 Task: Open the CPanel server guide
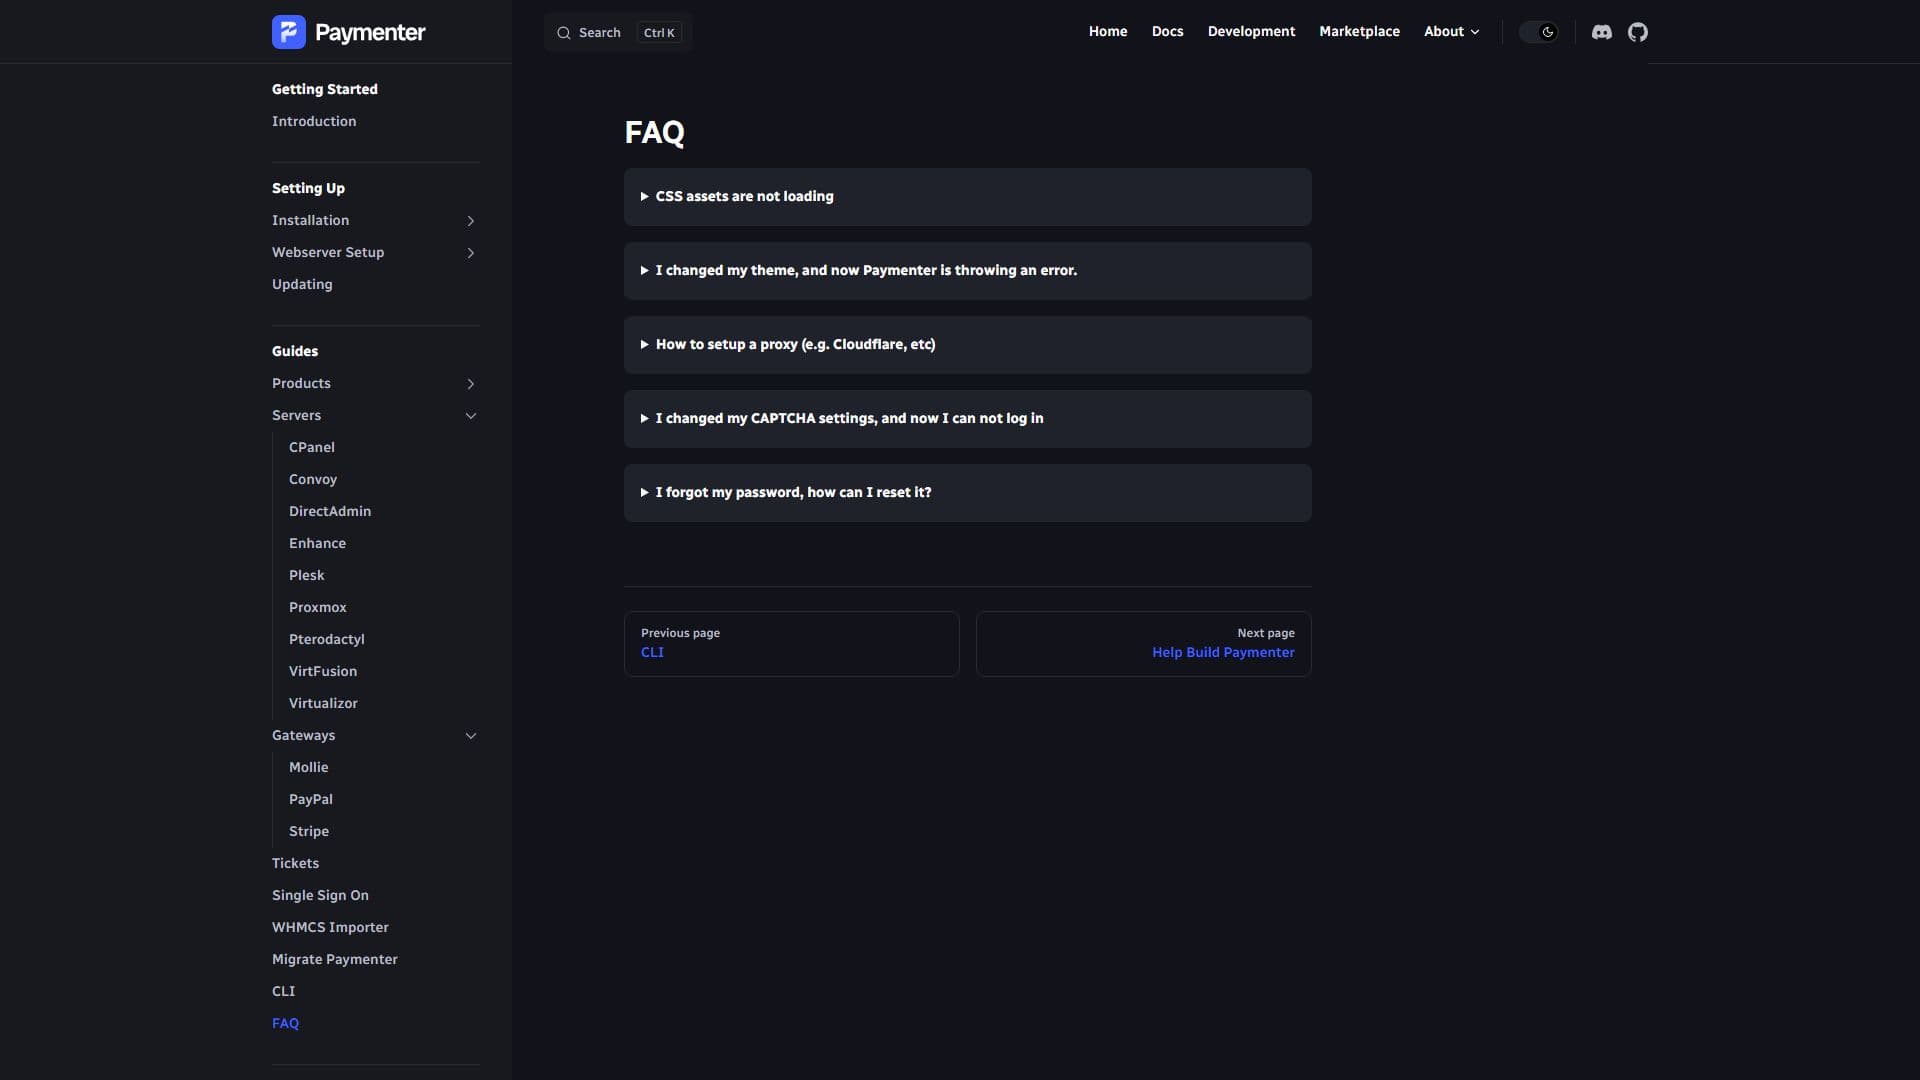click(312, 447)
